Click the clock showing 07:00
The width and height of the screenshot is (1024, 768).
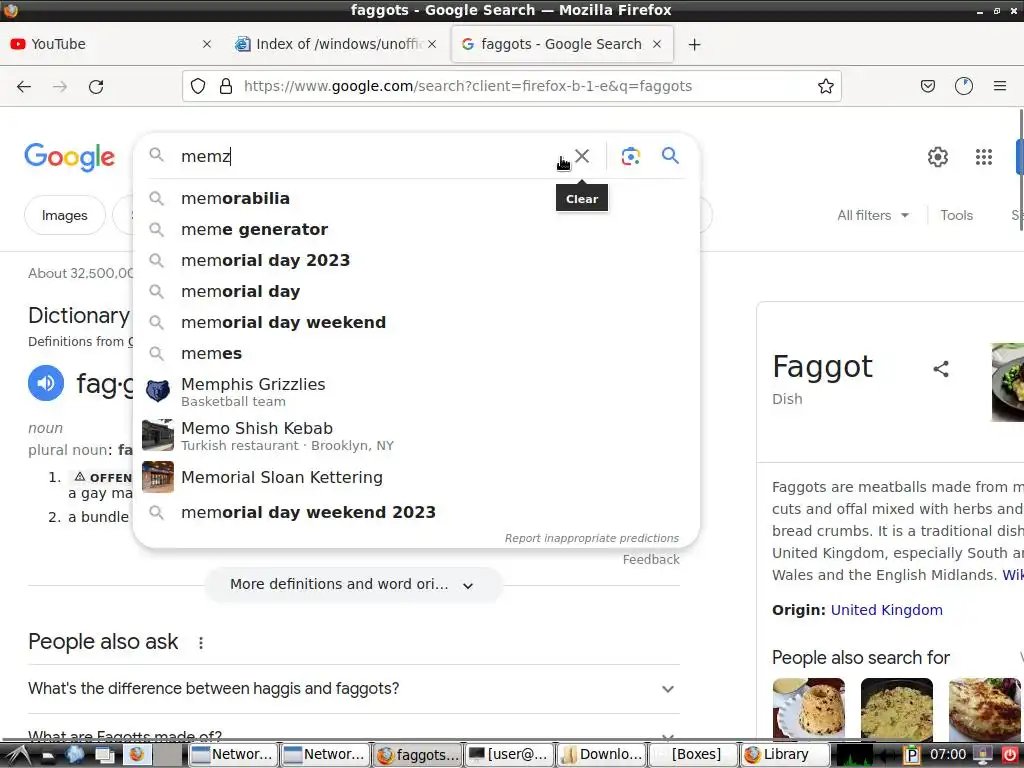pyautogui.click(x=948, y=755)
